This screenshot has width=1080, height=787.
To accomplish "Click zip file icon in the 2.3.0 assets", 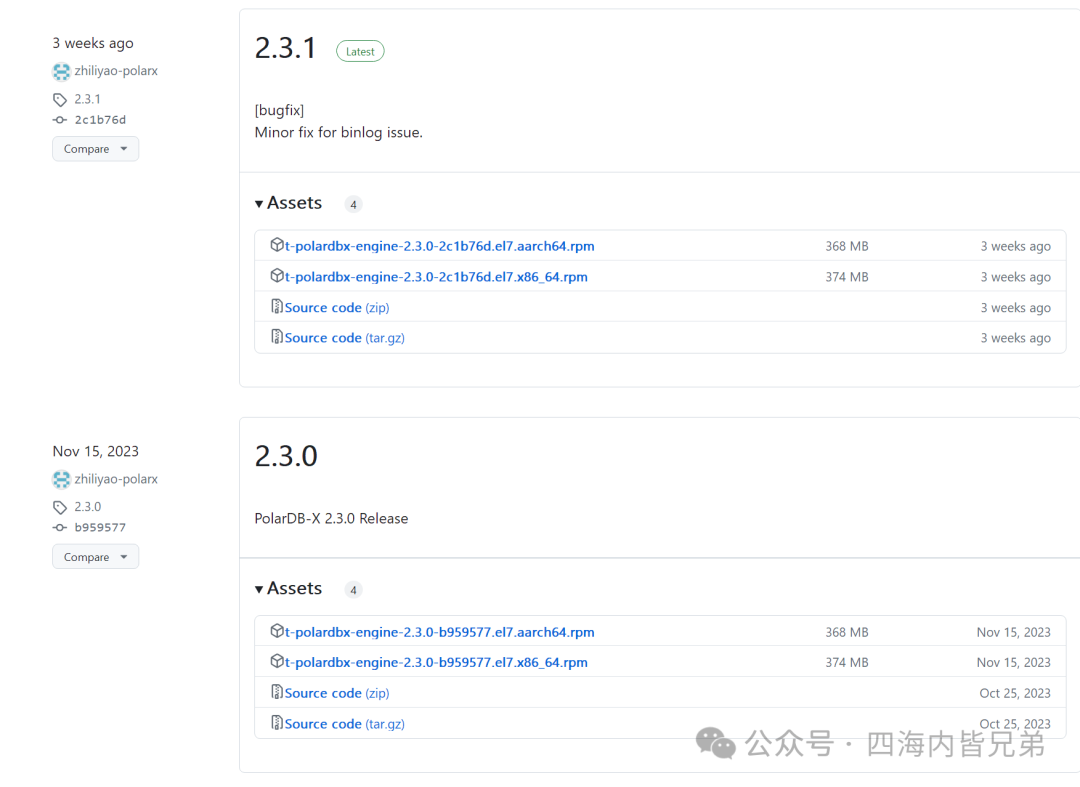I will [277, 691].
